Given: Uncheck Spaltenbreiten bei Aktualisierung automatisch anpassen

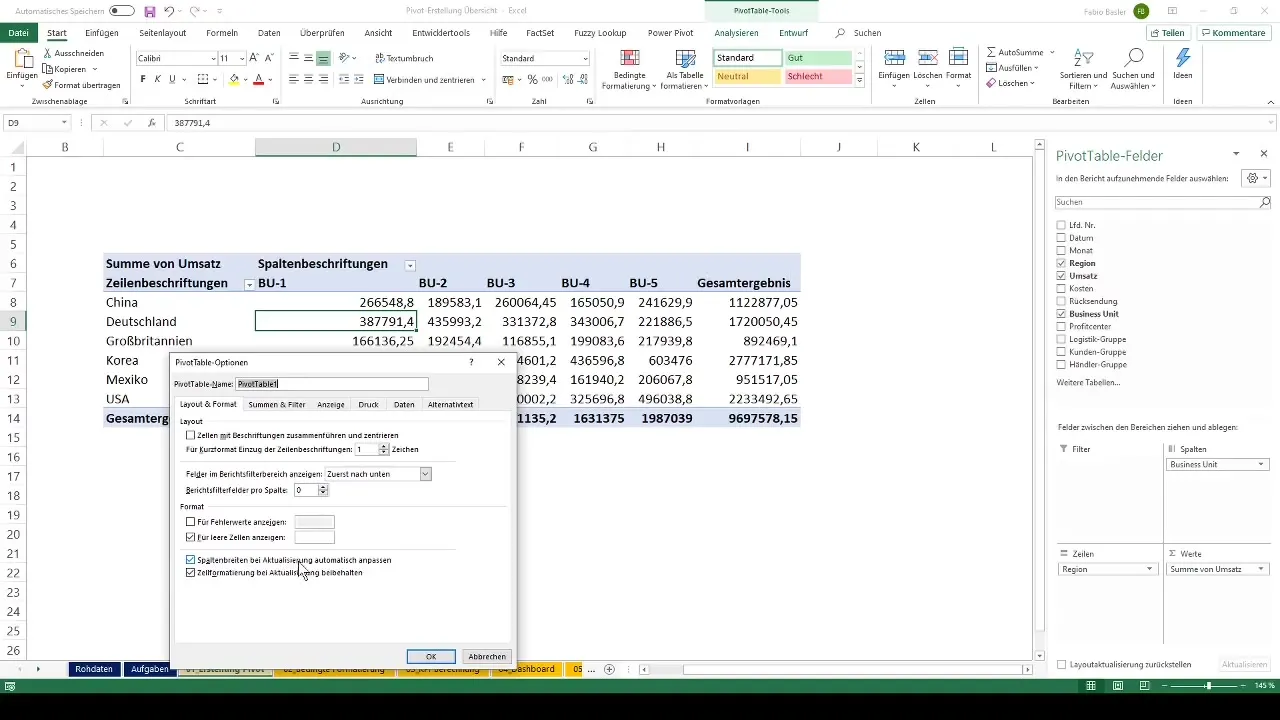Looking at the screenshot, I should (x=191, y=560).
